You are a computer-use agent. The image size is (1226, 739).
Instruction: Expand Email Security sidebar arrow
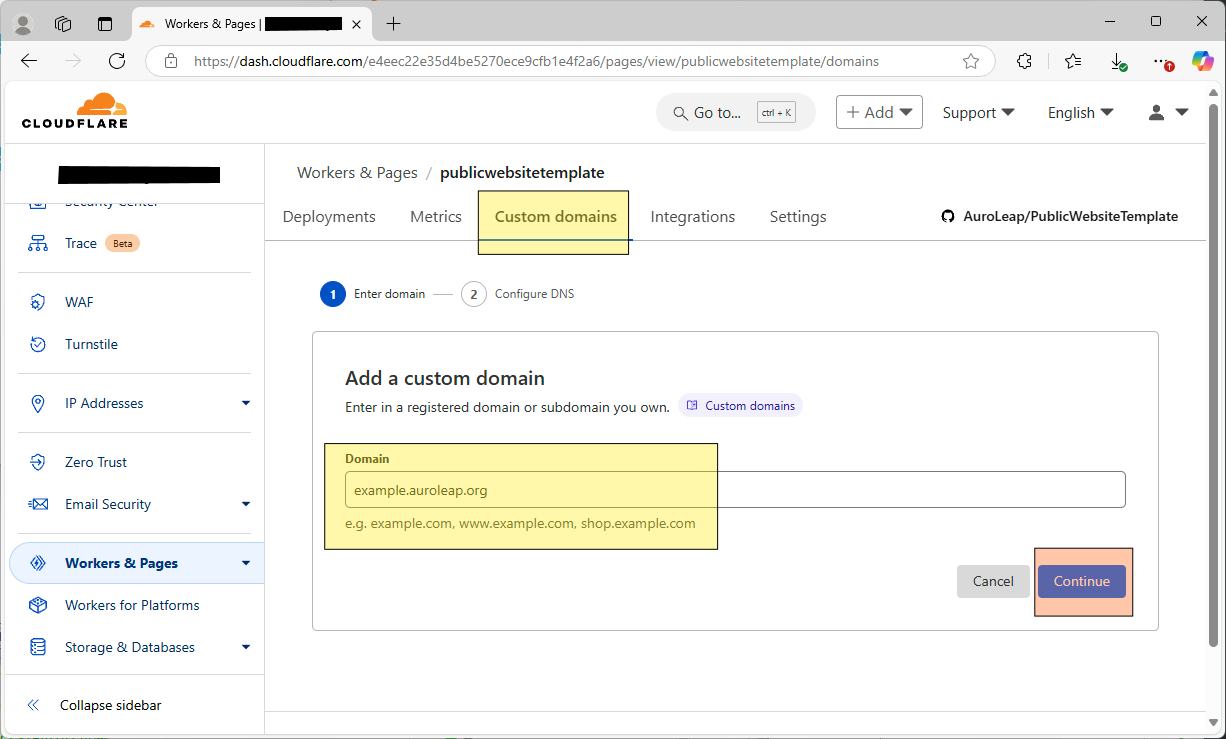click(x=246, y=504)
